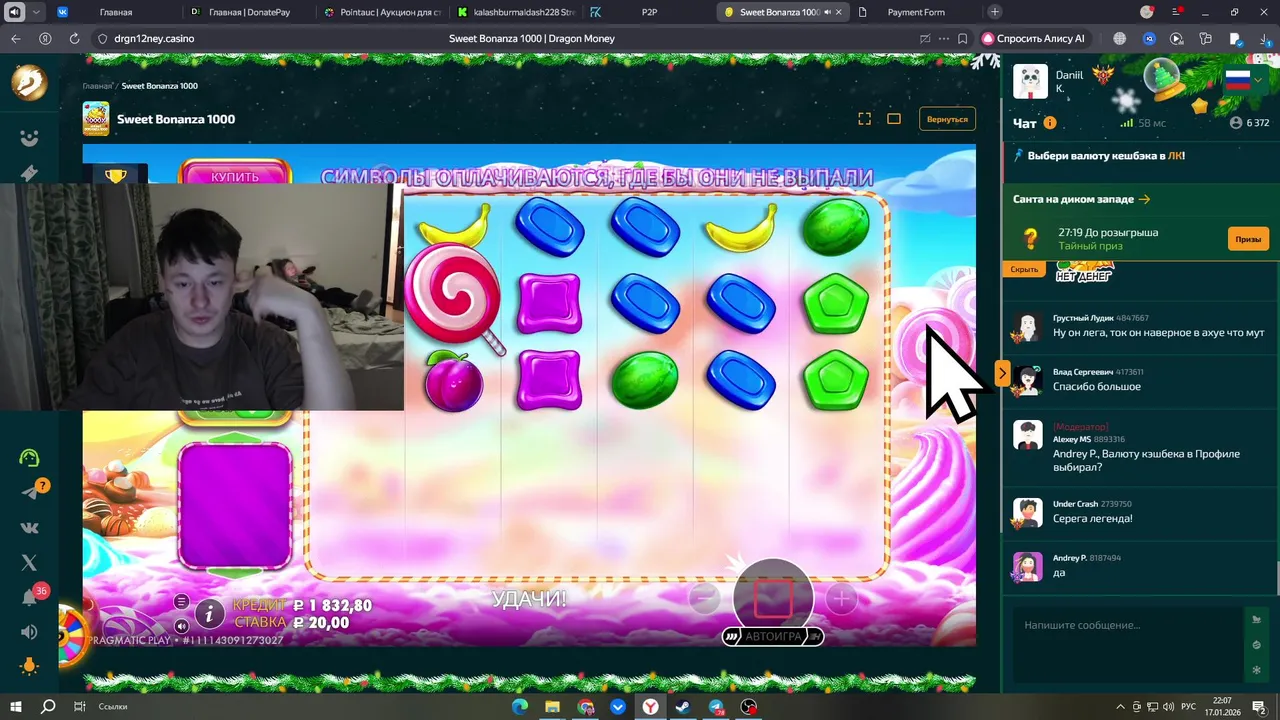Click the rocket icon in left sidebar
The height and width of the screenshot is (720, 1280).
coord(29,173)
